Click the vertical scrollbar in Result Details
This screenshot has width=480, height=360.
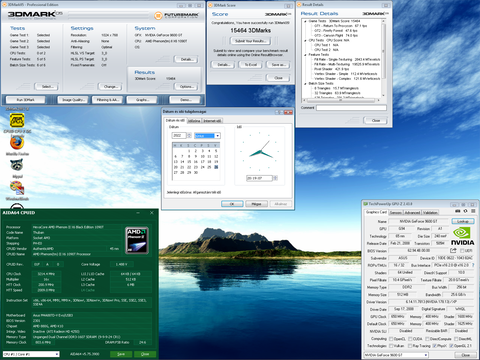pos(383,58)
